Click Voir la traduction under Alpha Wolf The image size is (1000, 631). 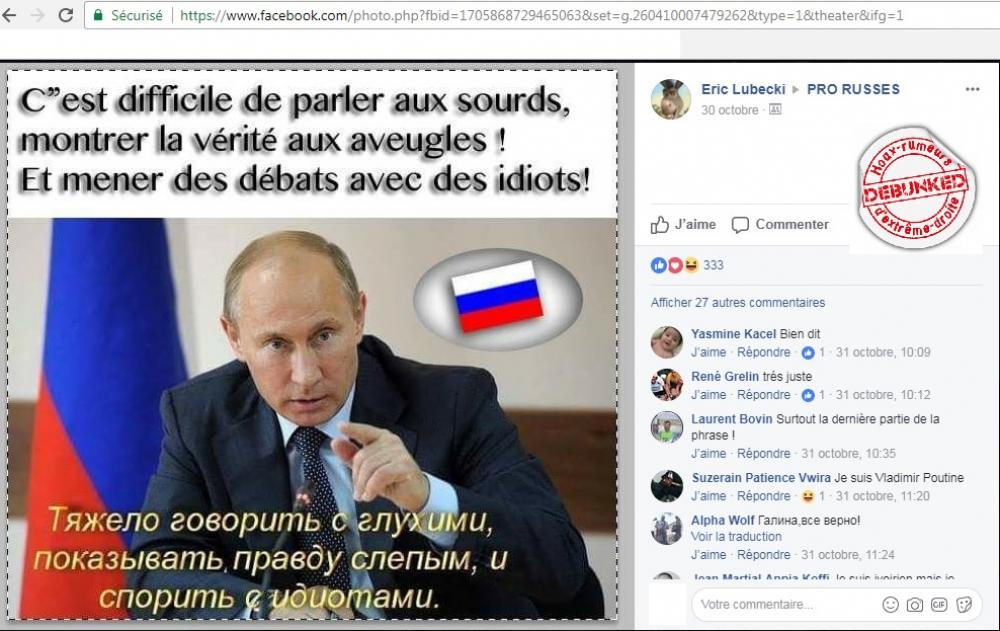[736, 537]
